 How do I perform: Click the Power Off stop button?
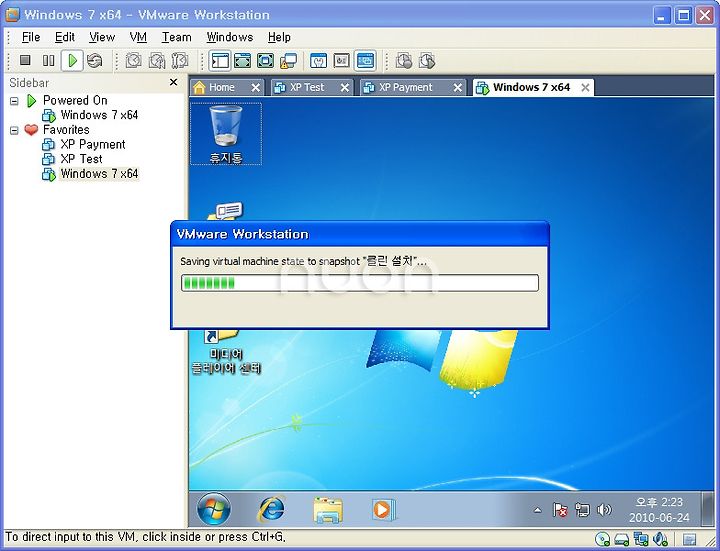click(x=25, y=60)
